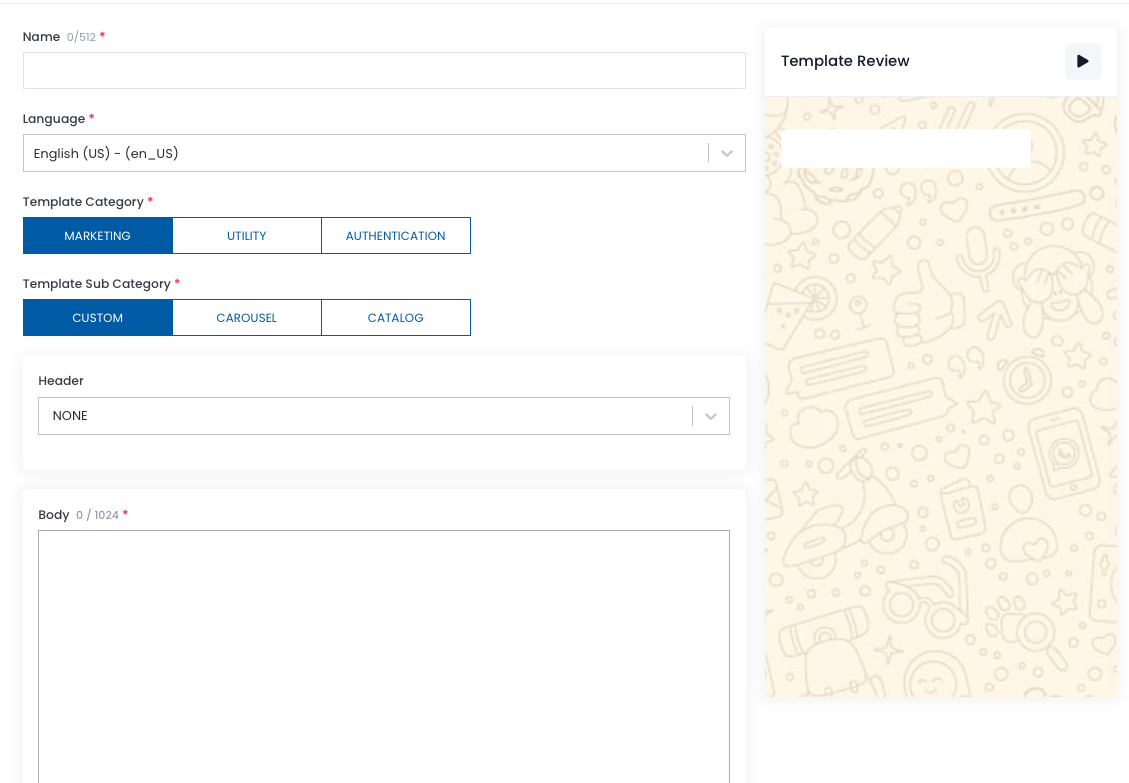Click inside the Body text area
Image resolution: width=1129 pixels, height=783 pixels.
coord(384,656)
